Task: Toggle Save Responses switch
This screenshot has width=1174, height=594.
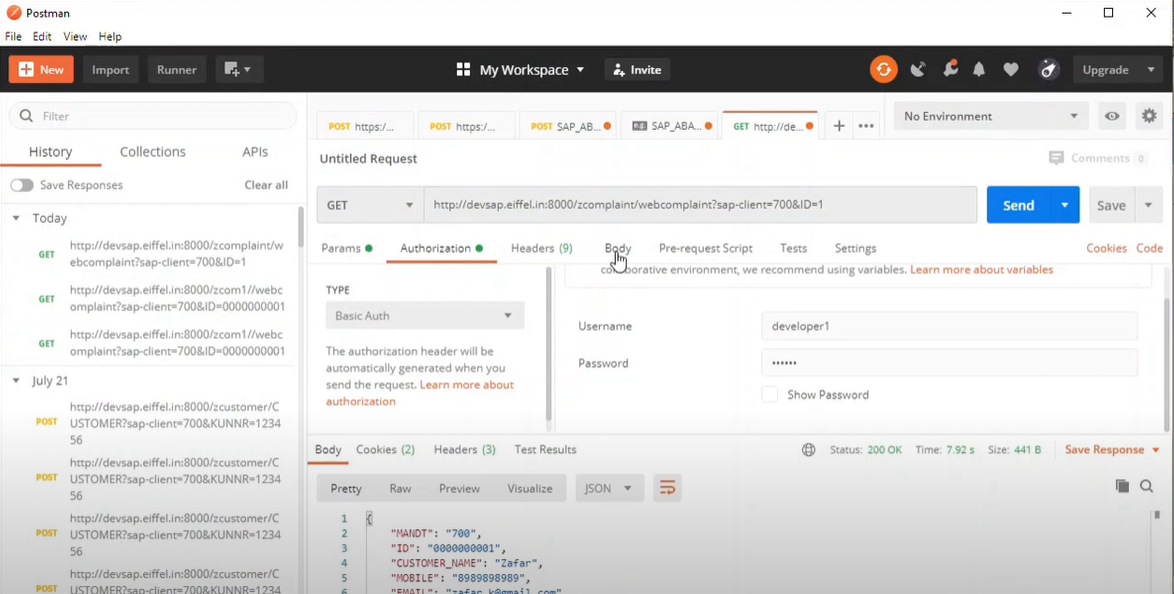Action: coord(22,185)
